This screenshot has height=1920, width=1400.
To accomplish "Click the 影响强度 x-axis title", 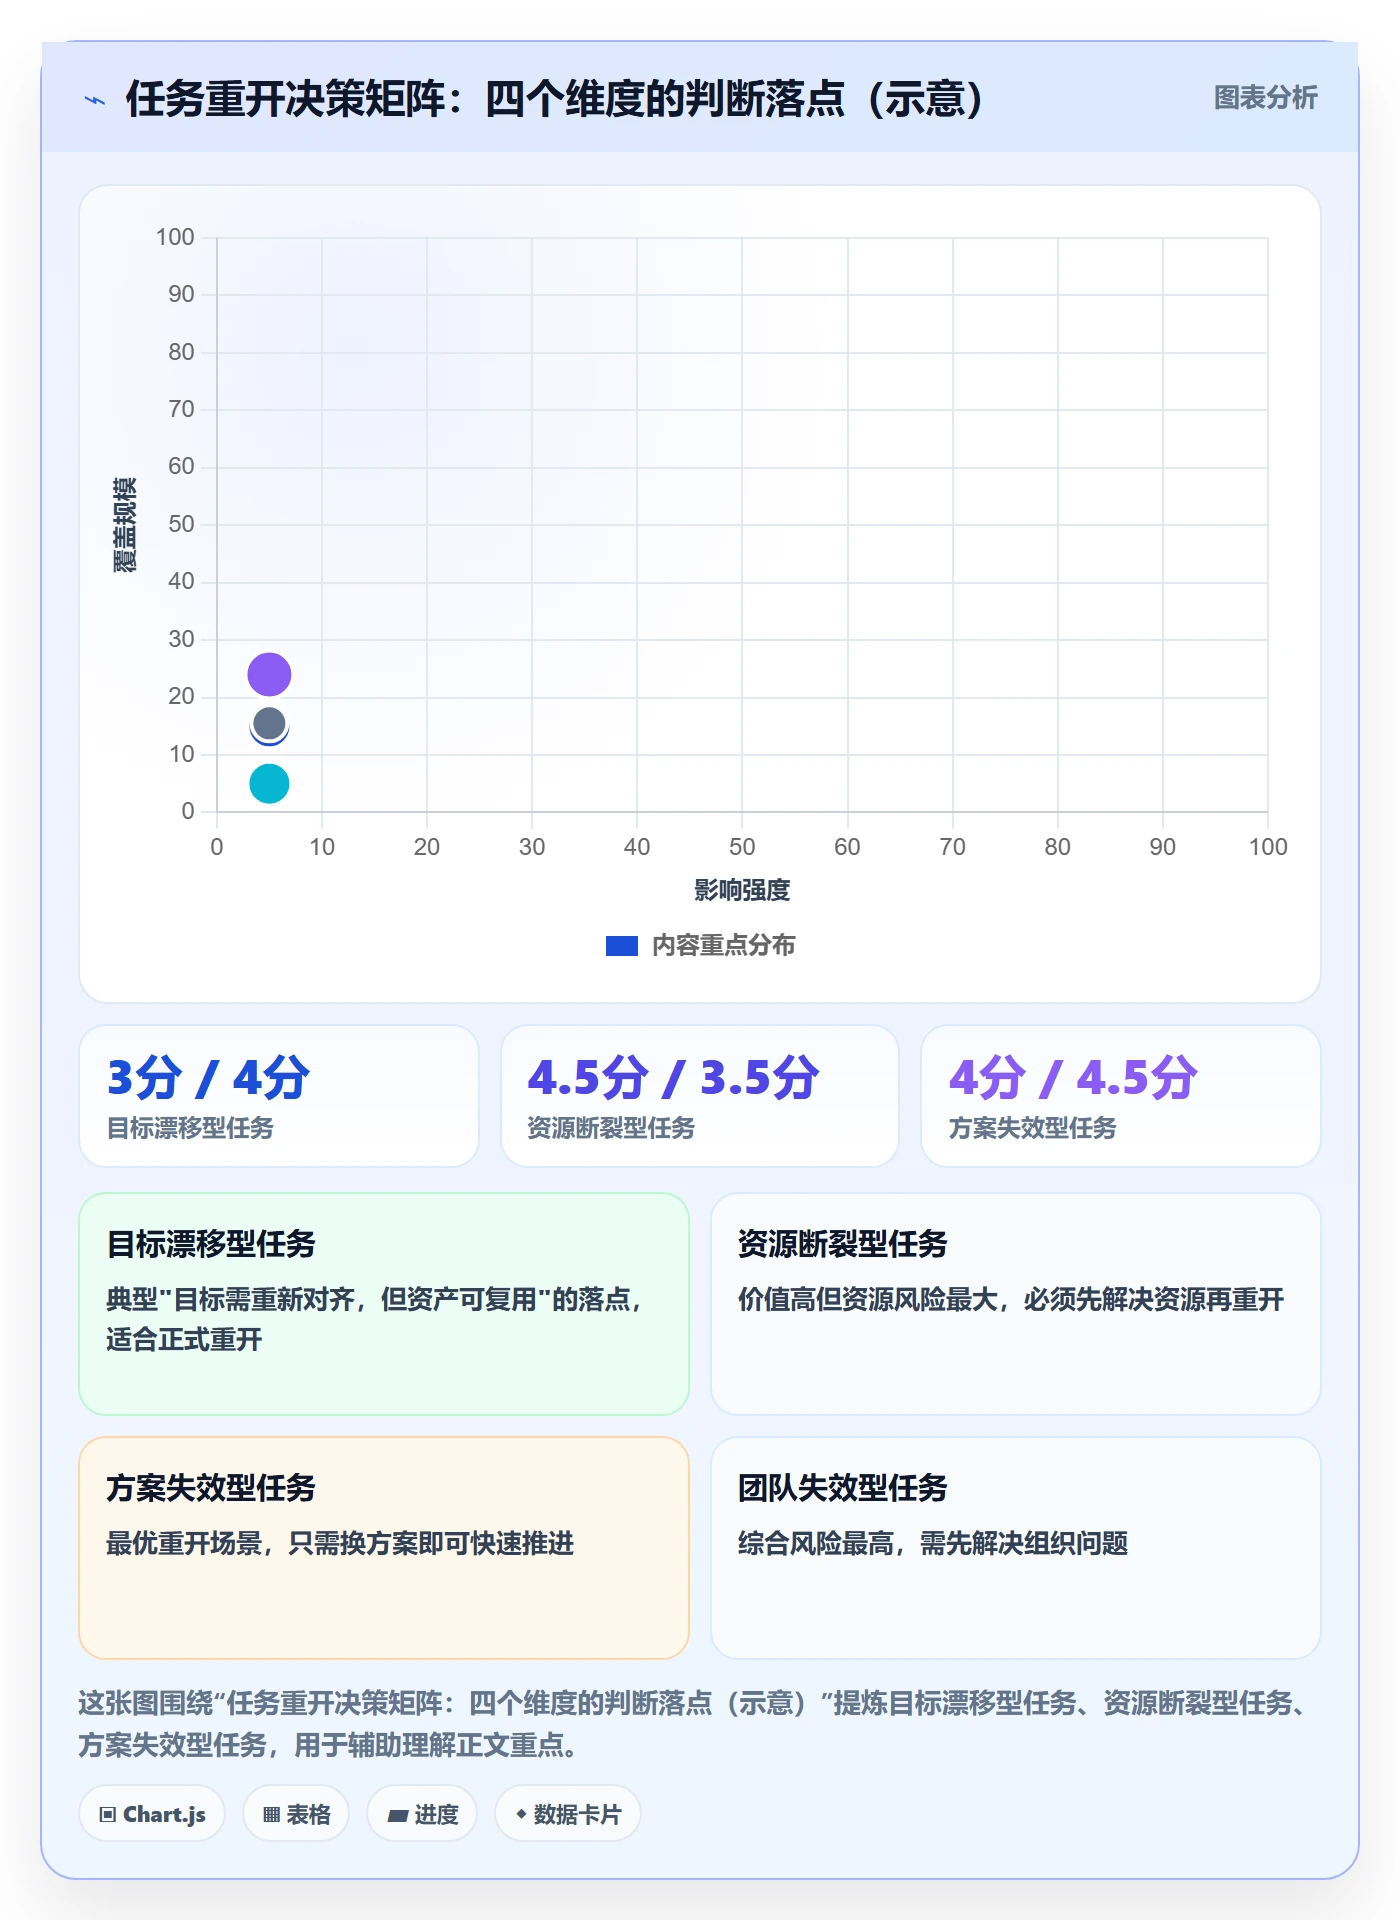I will (742, 889).
